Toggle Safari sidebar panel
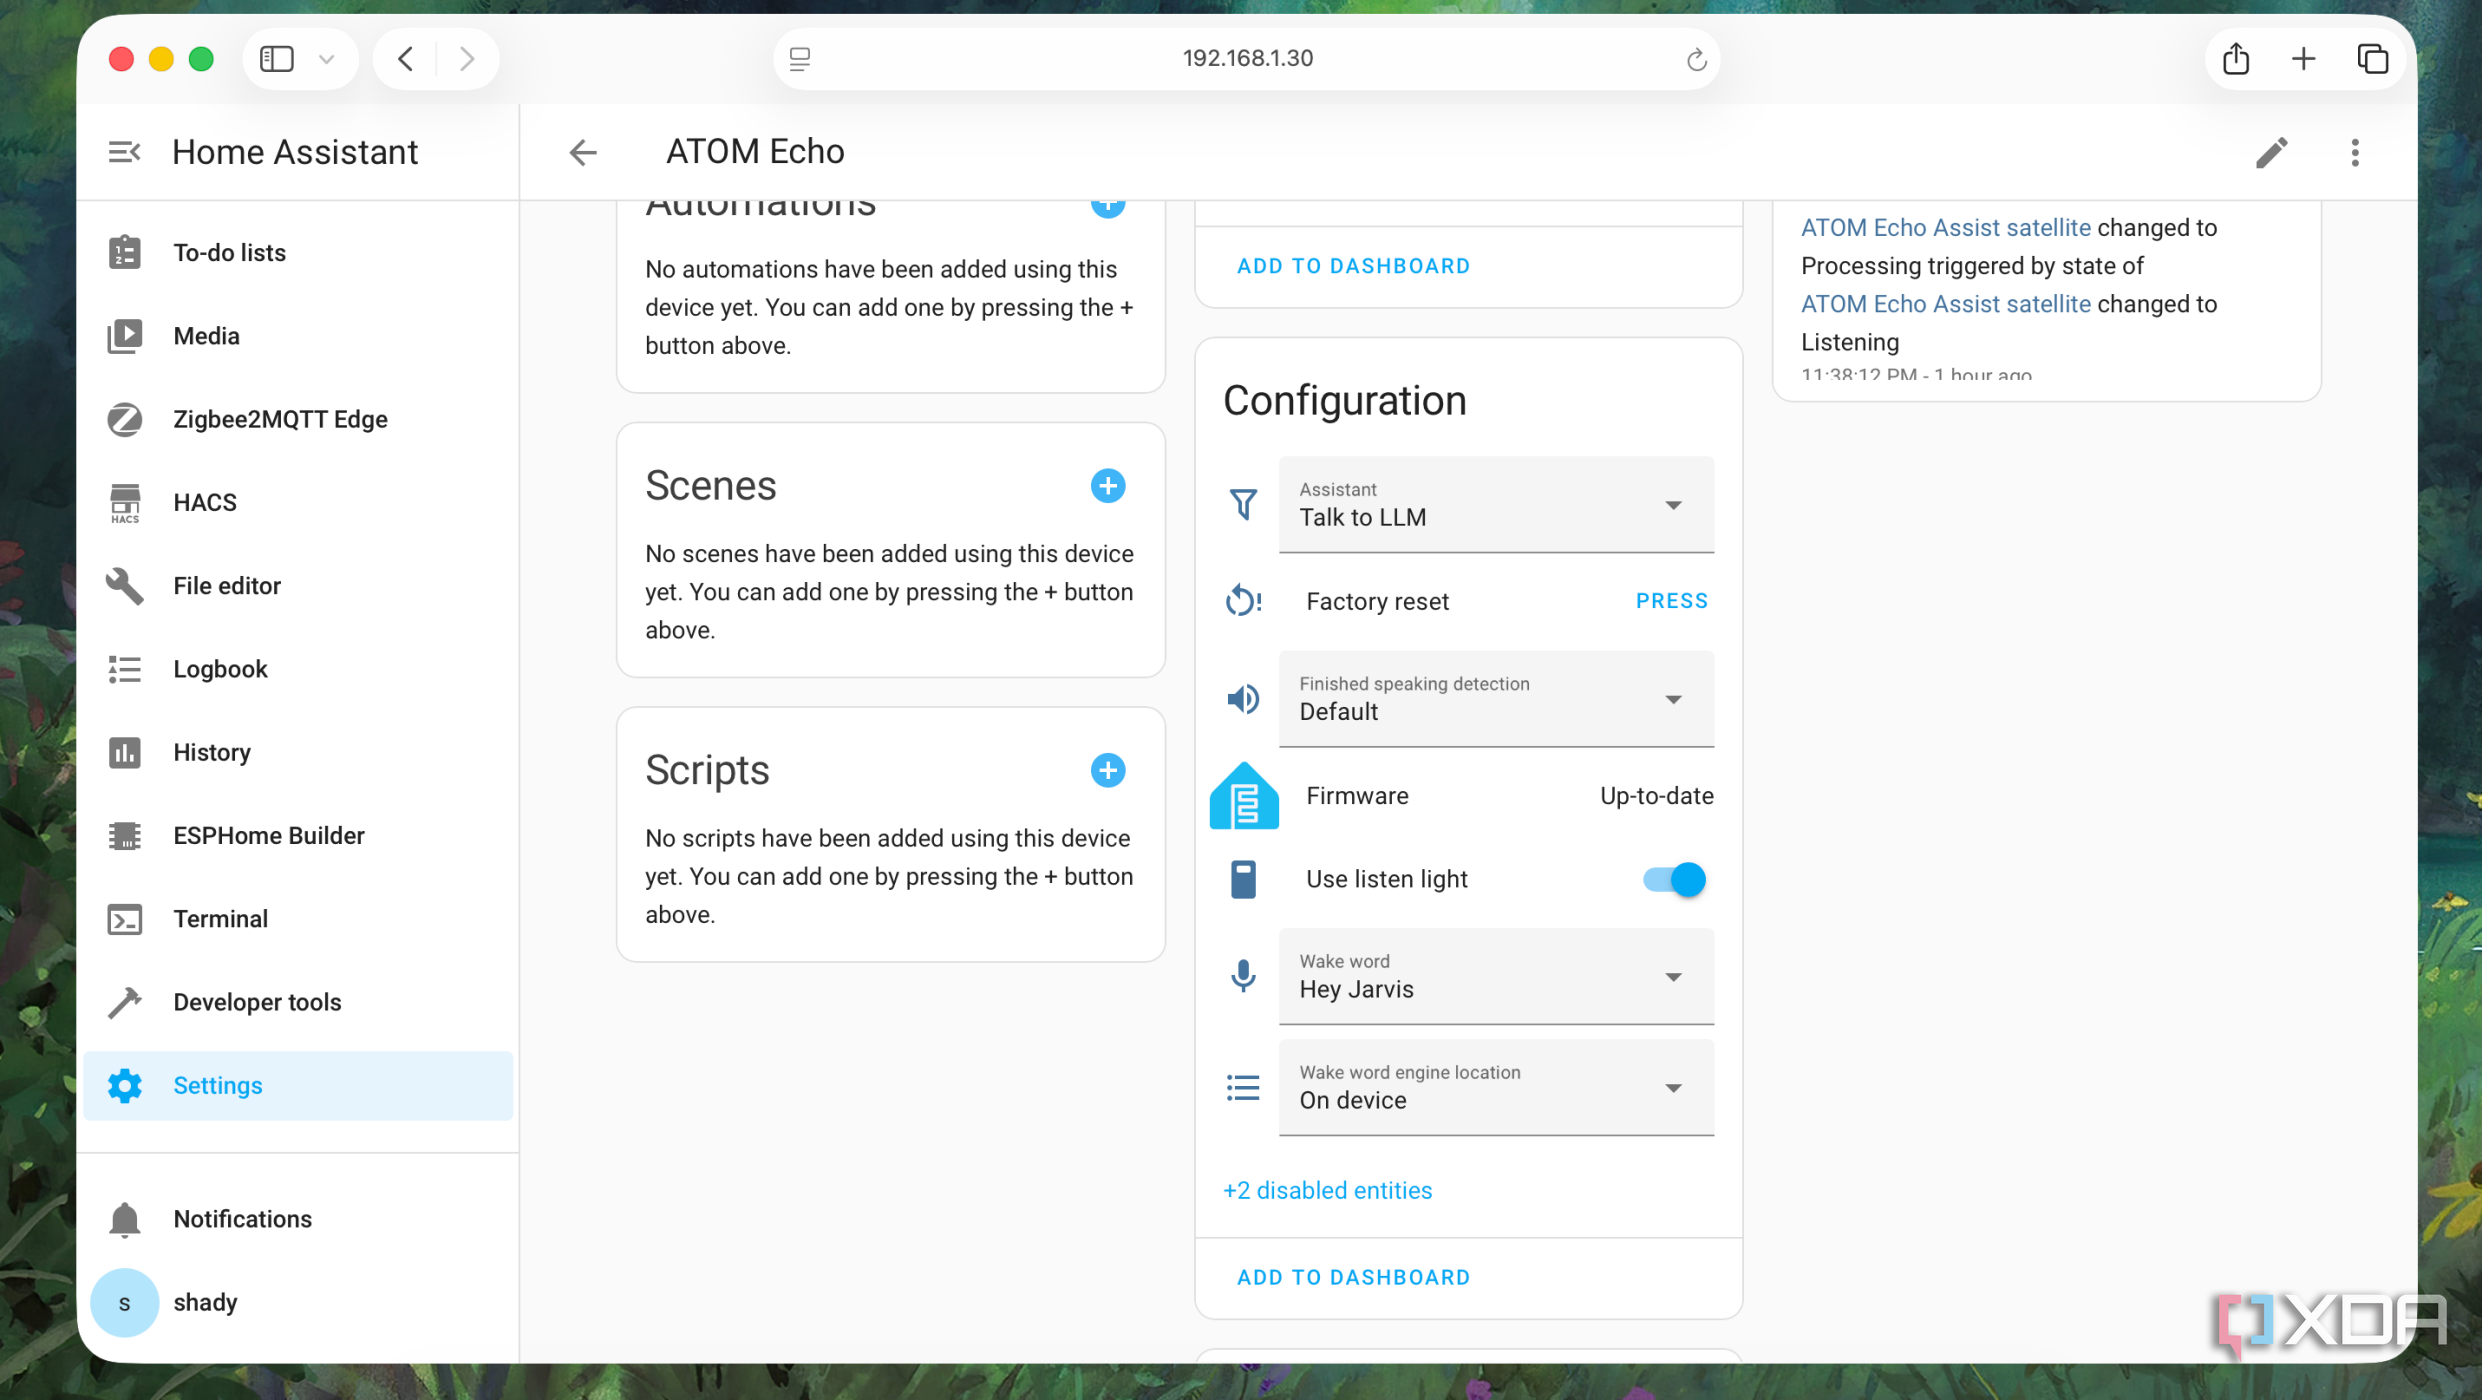The width and height of the screenshot is (2482, 1400). [277, 59]
